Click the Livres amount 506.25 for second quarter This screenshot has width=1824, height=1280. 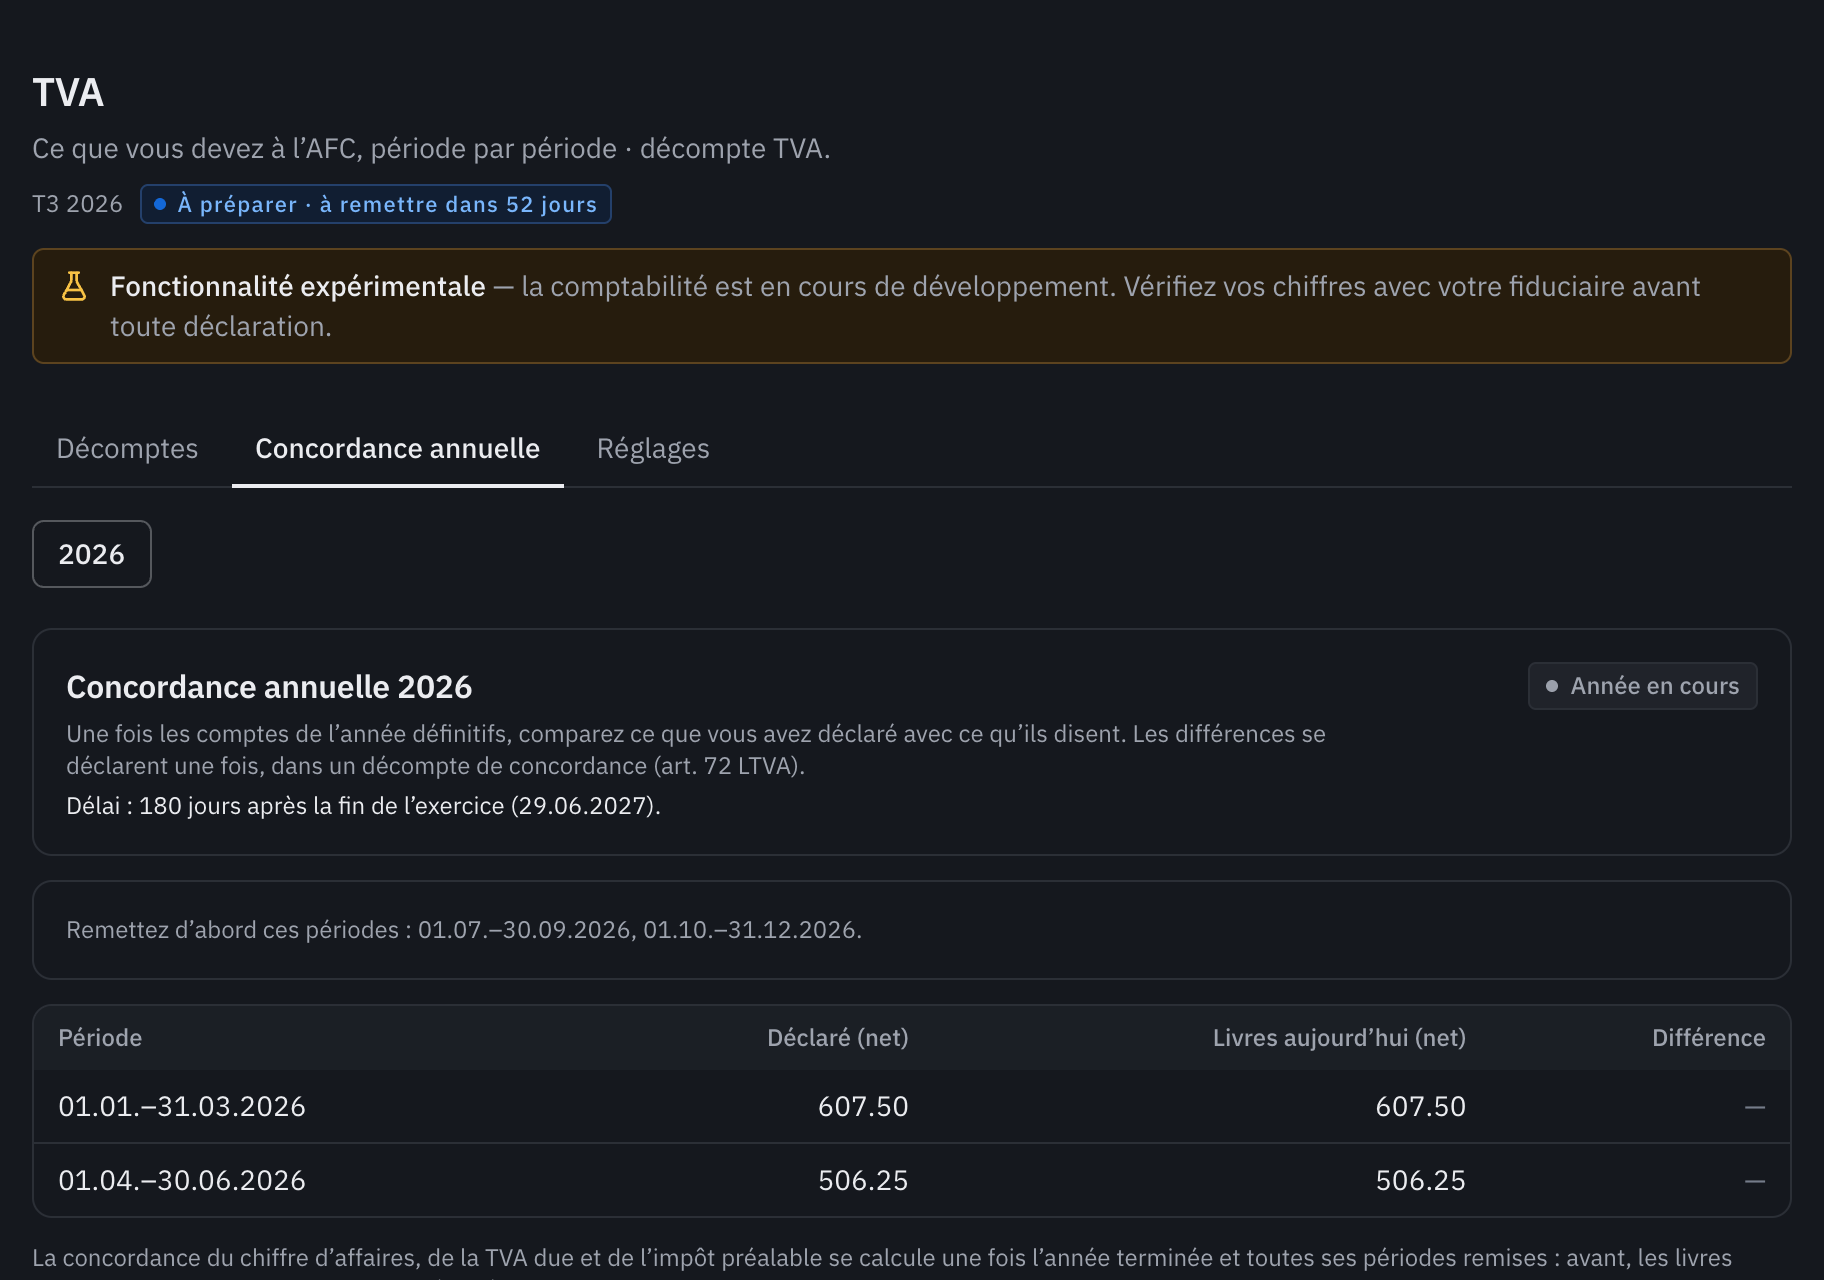pyautogui.click(x=1420, y=1180)
